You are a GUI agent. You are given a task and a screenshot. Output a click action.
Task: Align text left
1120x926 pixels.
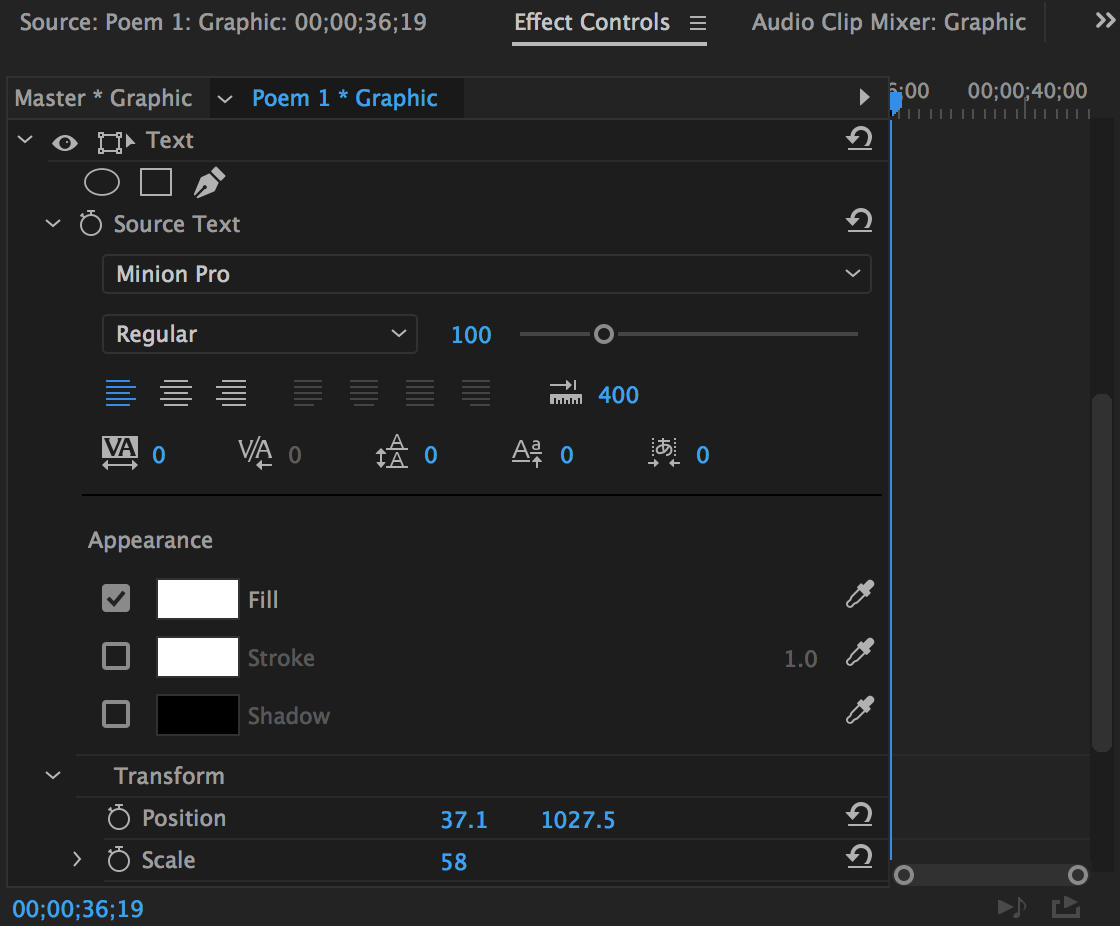[x=121, y=393]
